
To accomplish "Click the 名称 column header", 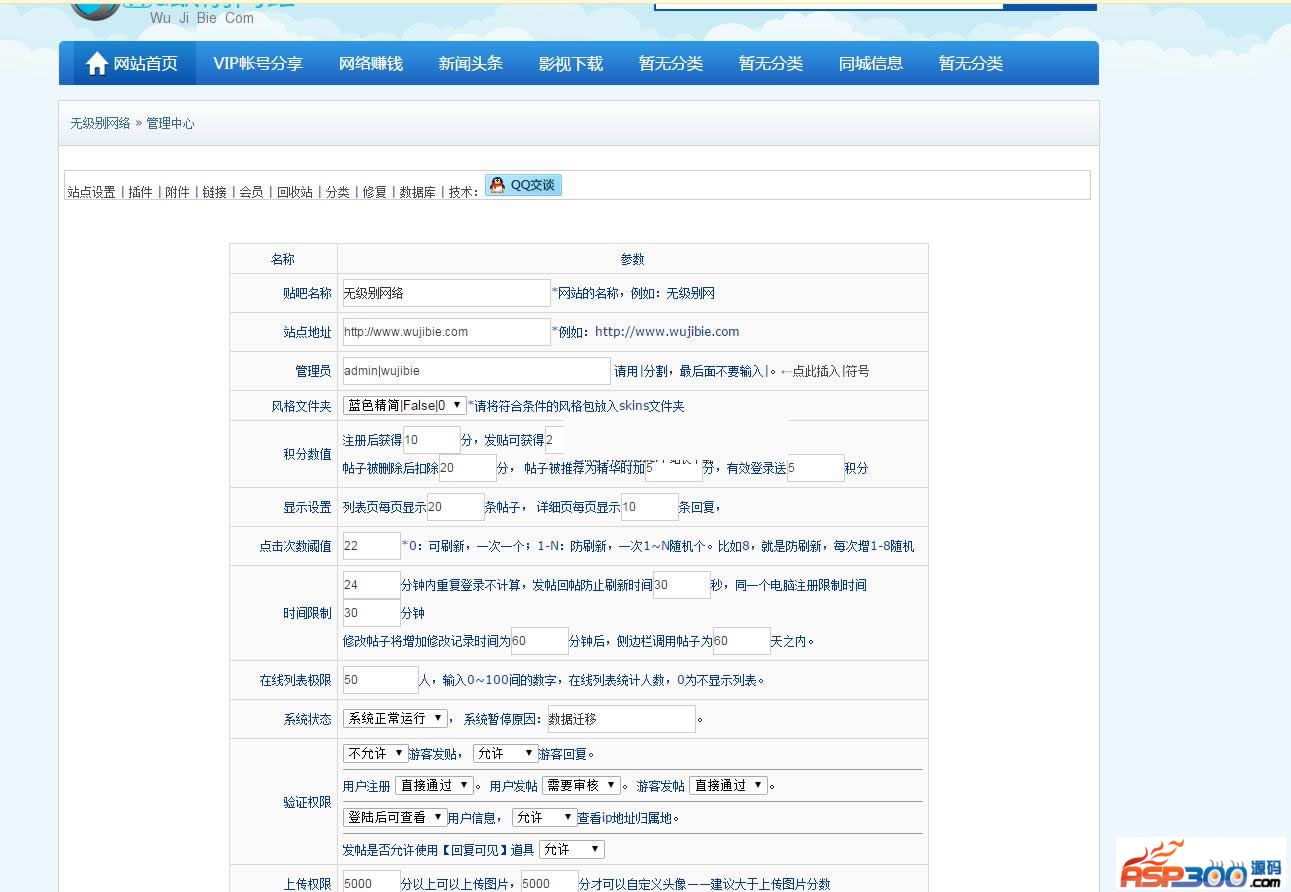I will (283, 259).
